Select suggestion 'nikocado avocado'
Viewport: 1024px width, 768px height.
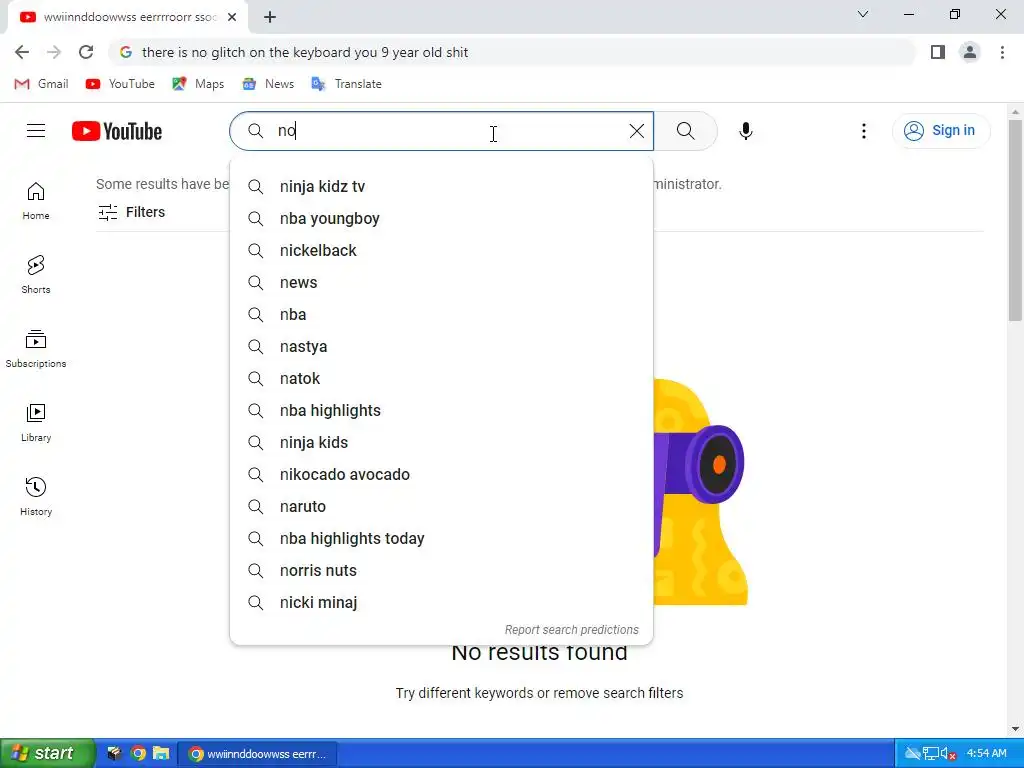(441, 475)
